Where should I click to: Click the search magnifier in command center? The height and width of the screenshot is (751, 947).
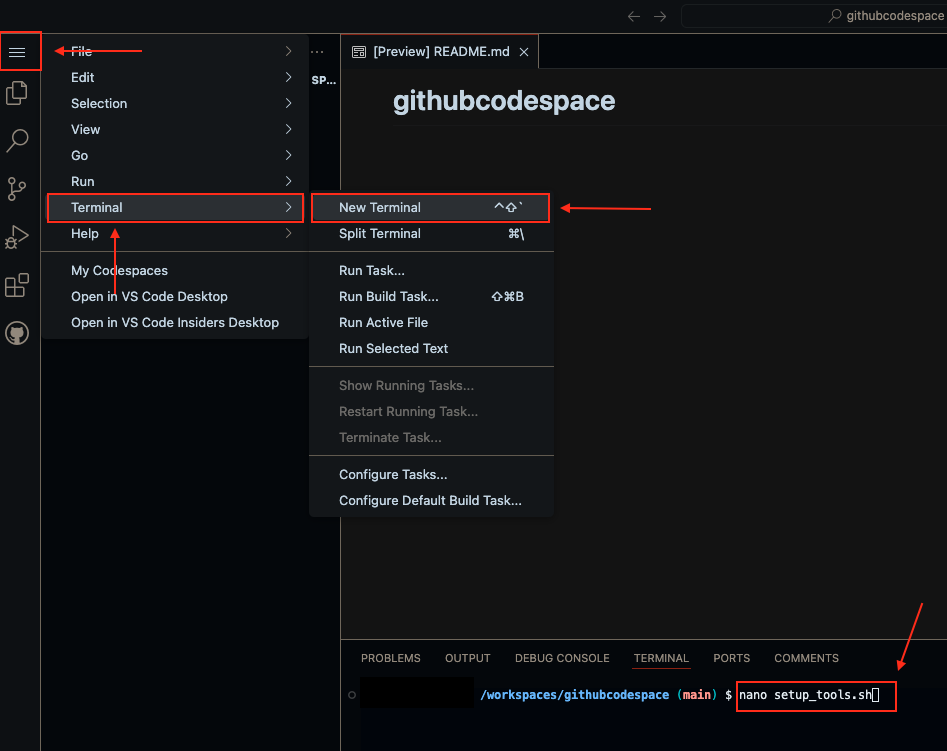click(835, 16)
